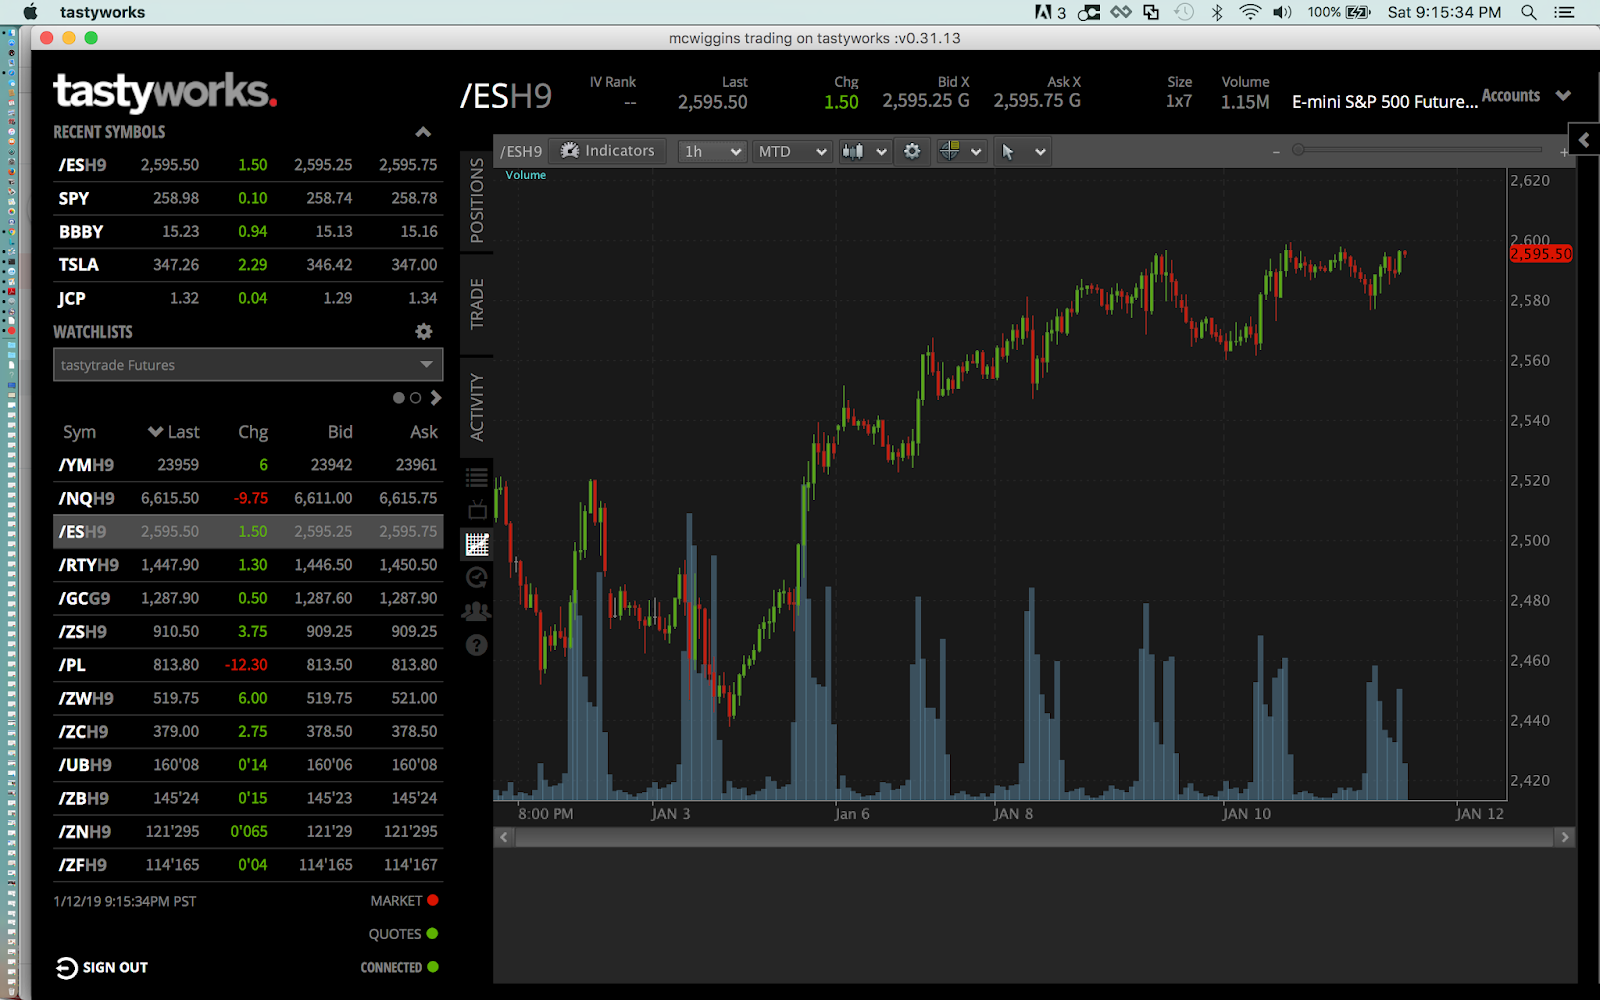
Task: Open the option chain list view icon
Action: click(477, 478)
